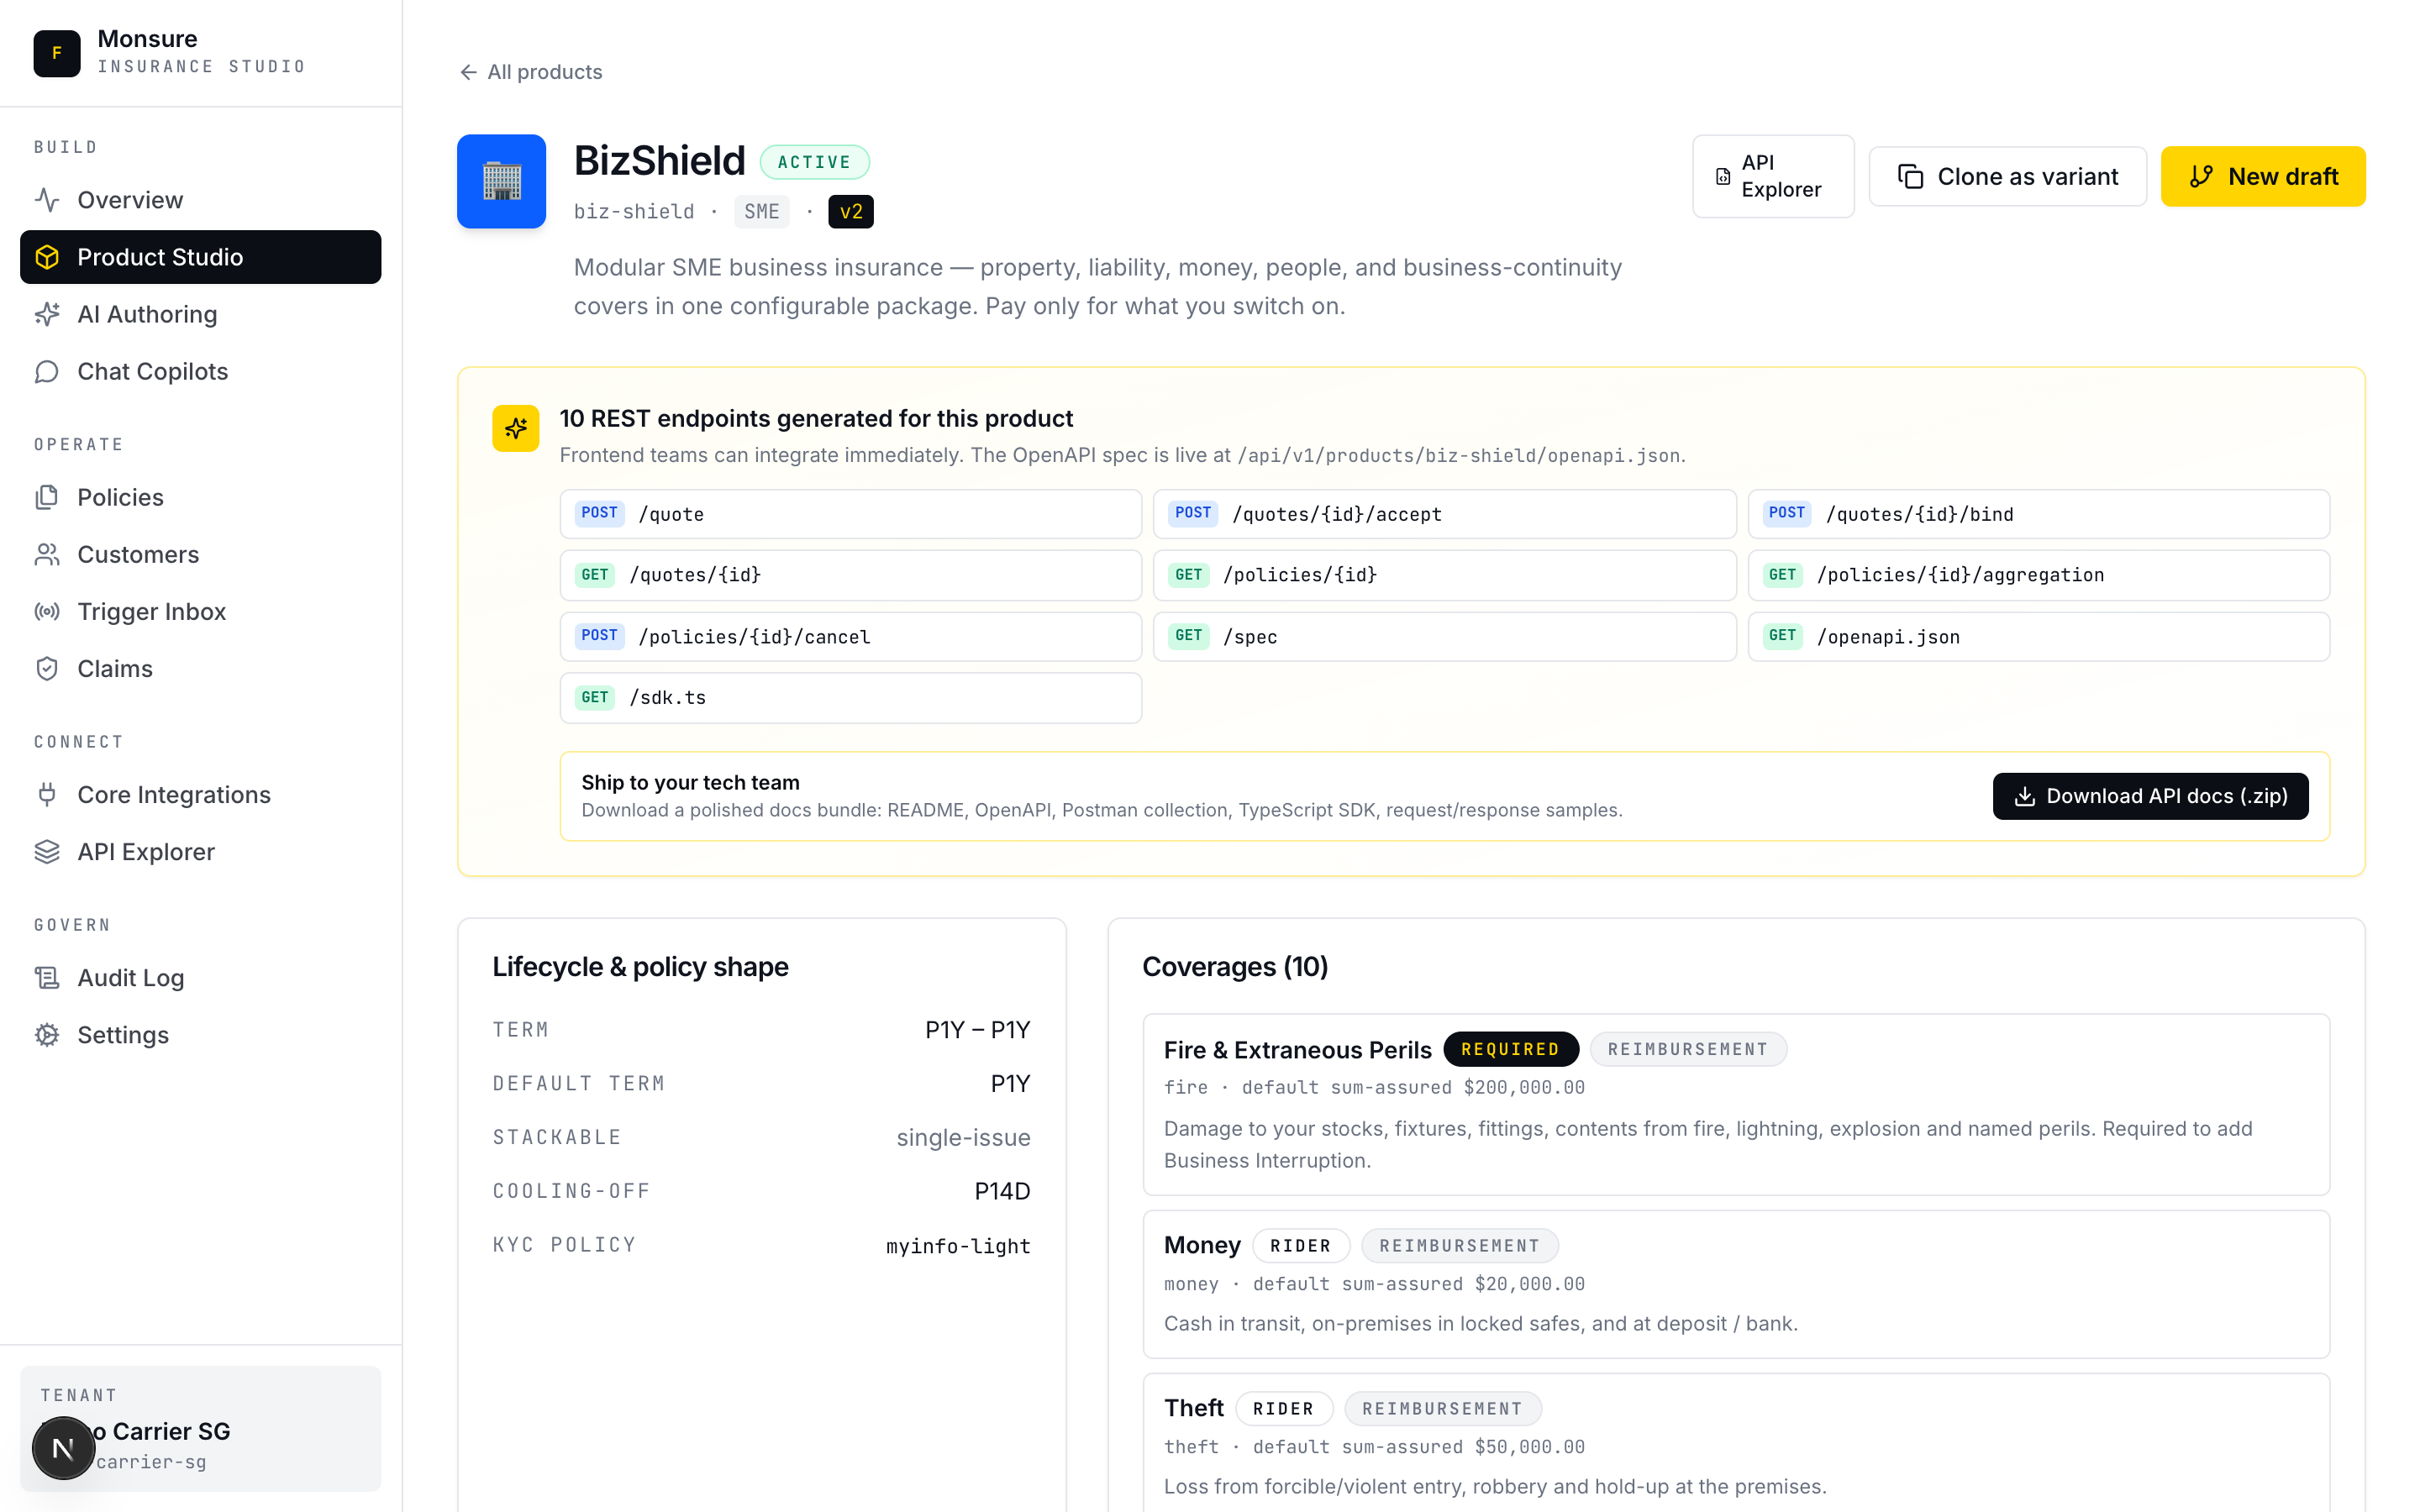Click the Monsure F logo
2420x1512 pixels.
pyautogui.click(x=57, y=53)
